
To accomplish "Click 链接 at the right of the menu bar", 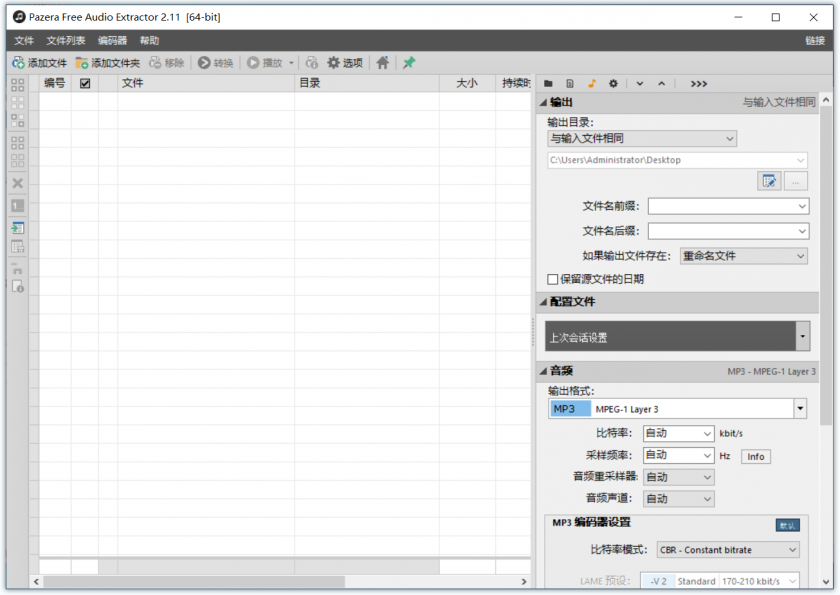I will (815, 41).
